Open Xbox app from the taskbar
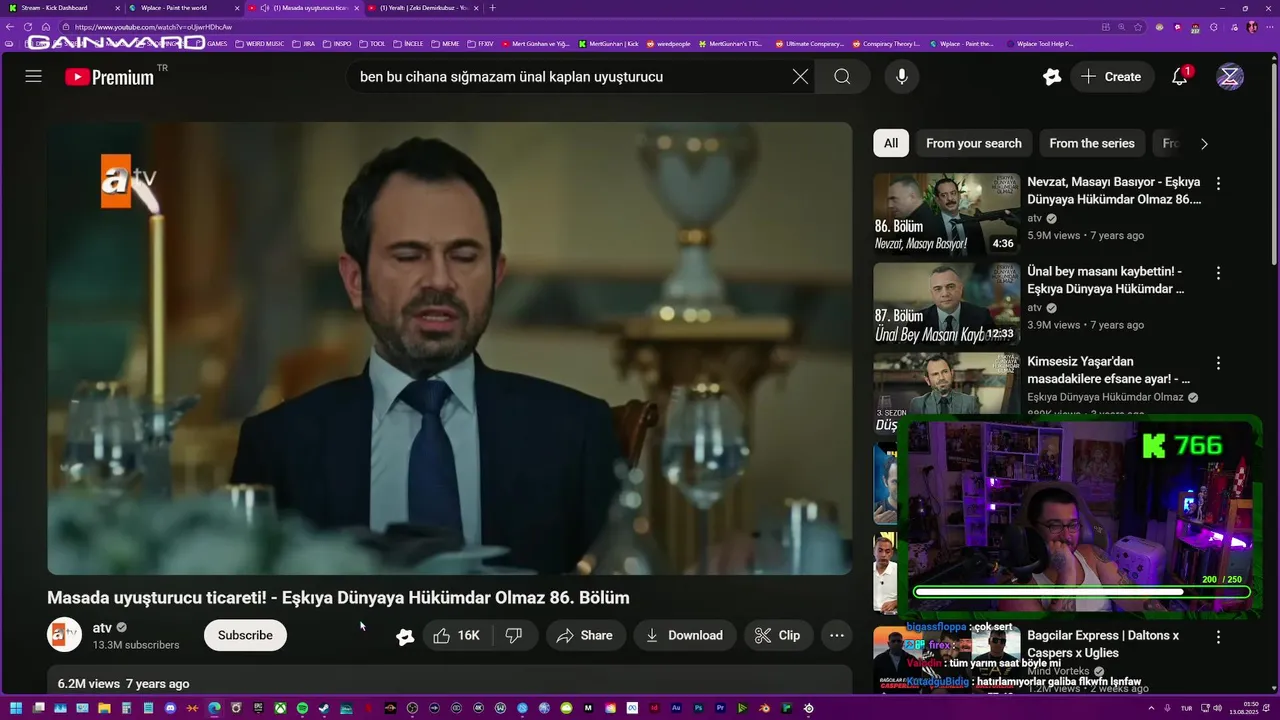 (x=280, y=709)
